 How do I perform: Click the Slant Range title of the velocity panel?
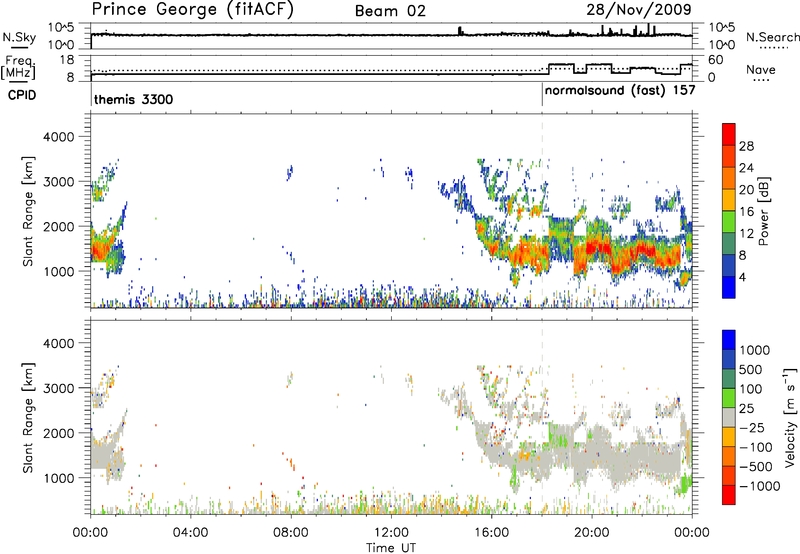pos(28,417)
